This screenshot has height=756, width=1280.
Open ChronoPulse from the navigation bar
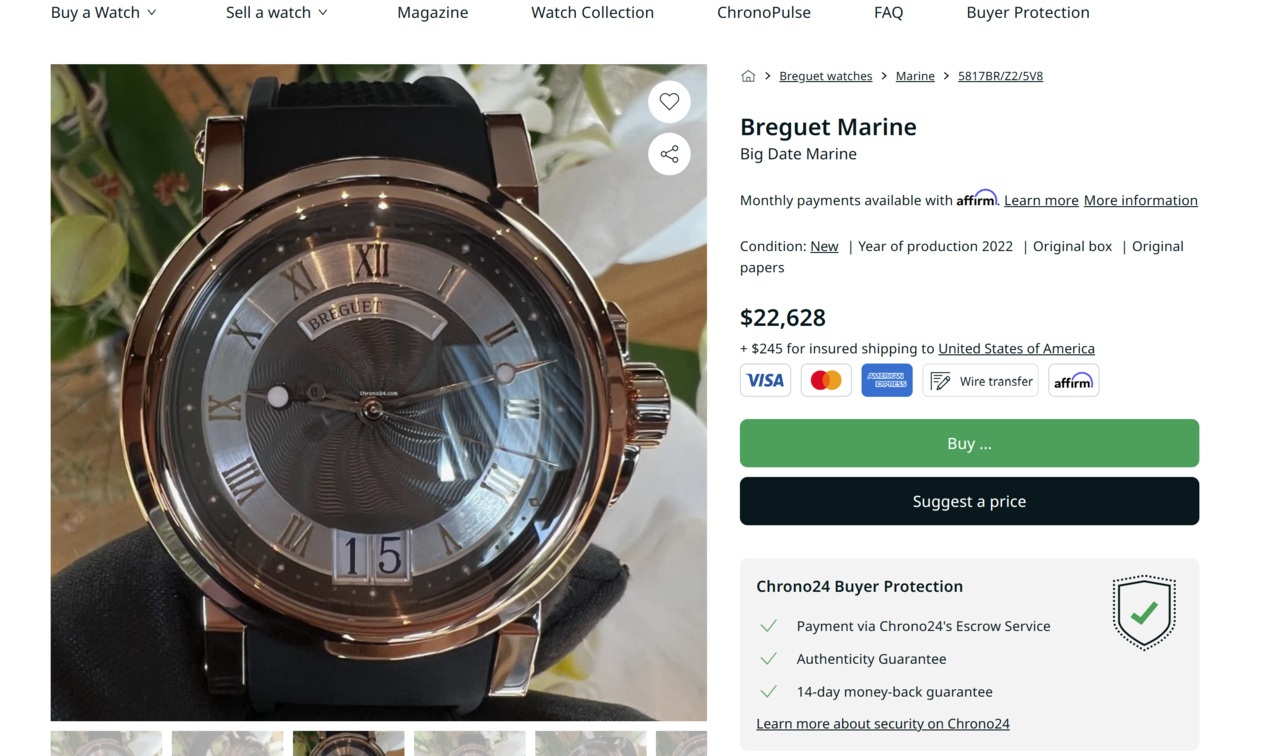coord(764,13)
